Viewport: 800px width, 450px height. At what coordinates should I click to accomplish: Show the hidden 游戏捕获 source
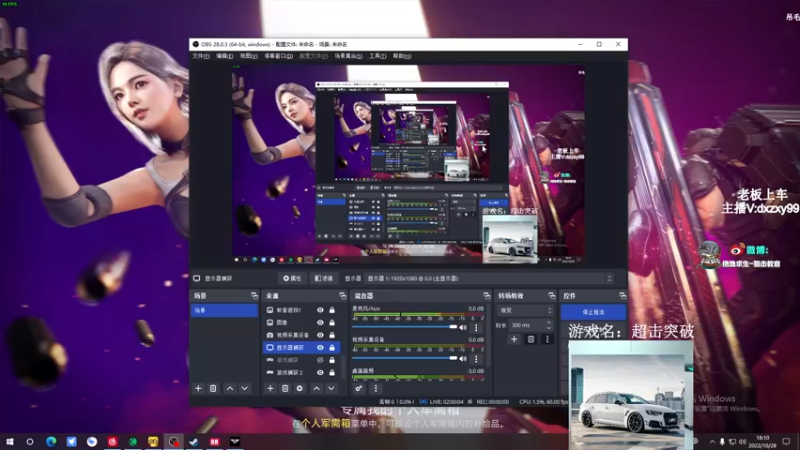point(320,360)
